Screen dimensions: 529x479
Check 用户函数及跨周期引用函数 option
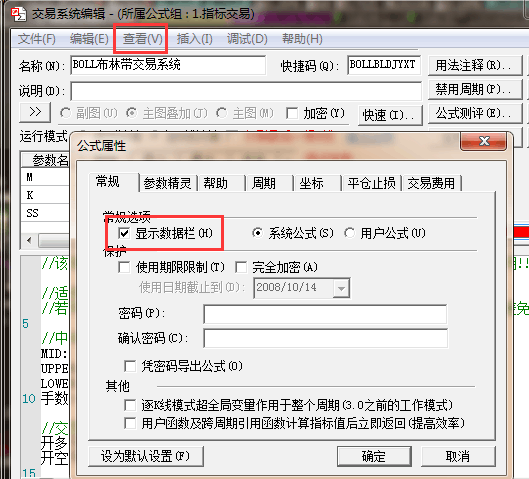click(x=130, y=423)
